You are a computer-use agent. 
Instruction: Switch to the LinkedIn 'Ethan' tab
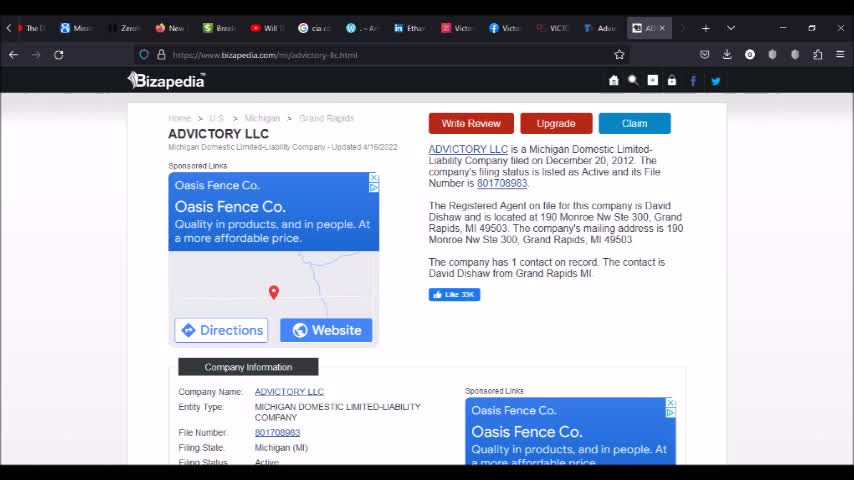410,28
